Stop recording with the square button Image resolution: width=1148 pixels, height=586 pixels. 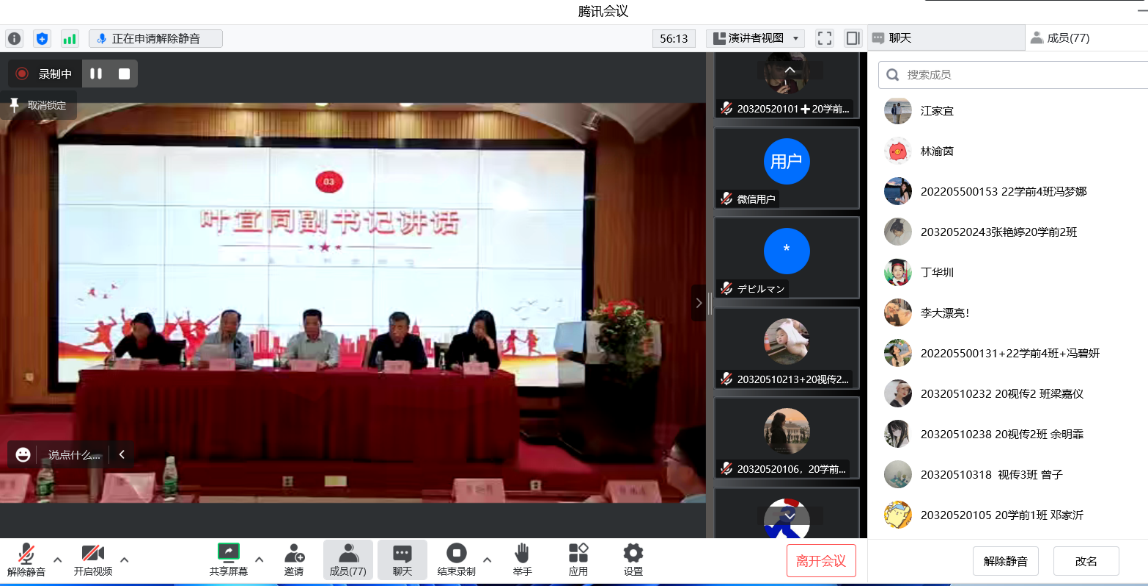124,73
